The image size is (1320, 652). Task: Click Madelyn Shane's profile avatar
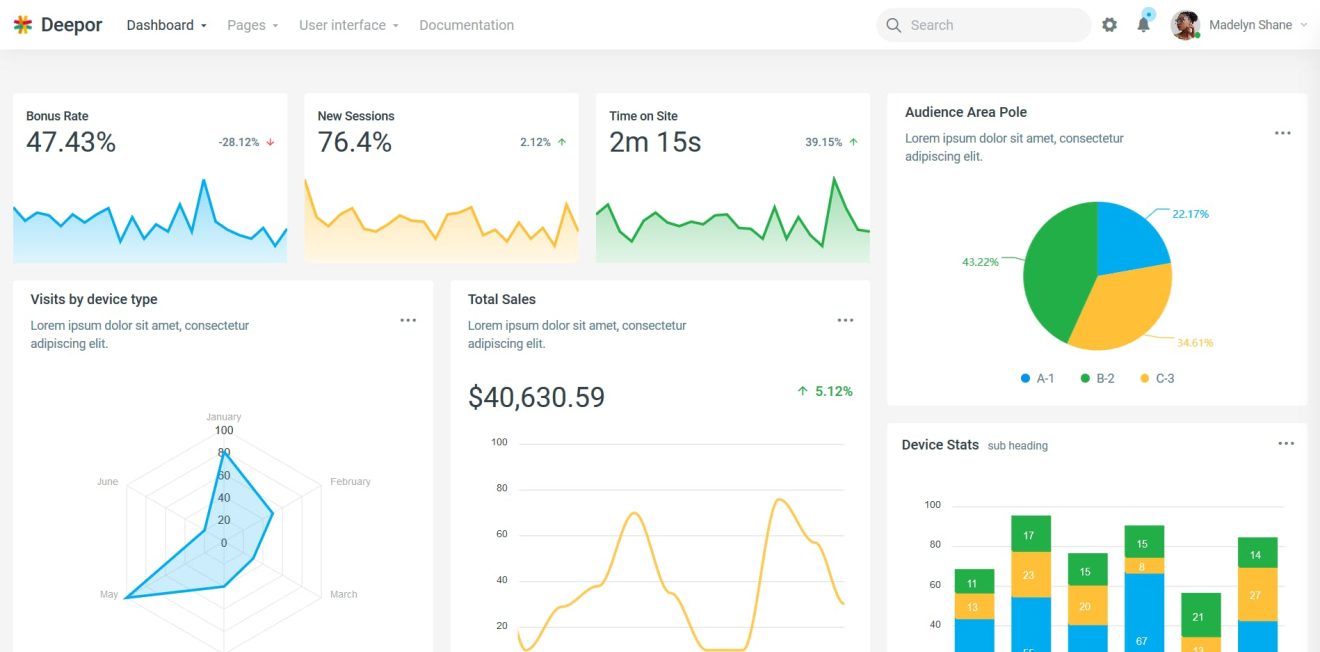coord(1186,24)
